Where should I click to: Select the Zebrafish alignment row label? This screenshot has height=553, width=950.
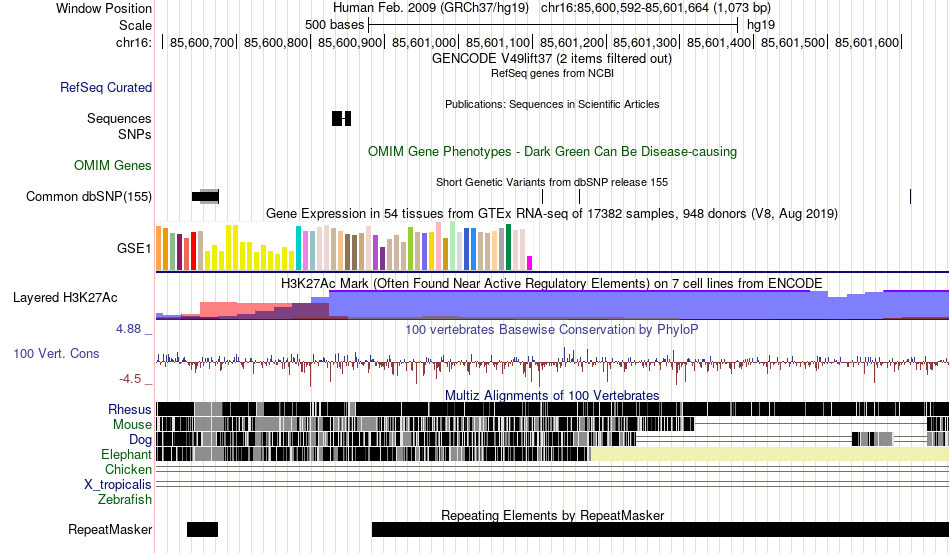(x=125, y=500)
